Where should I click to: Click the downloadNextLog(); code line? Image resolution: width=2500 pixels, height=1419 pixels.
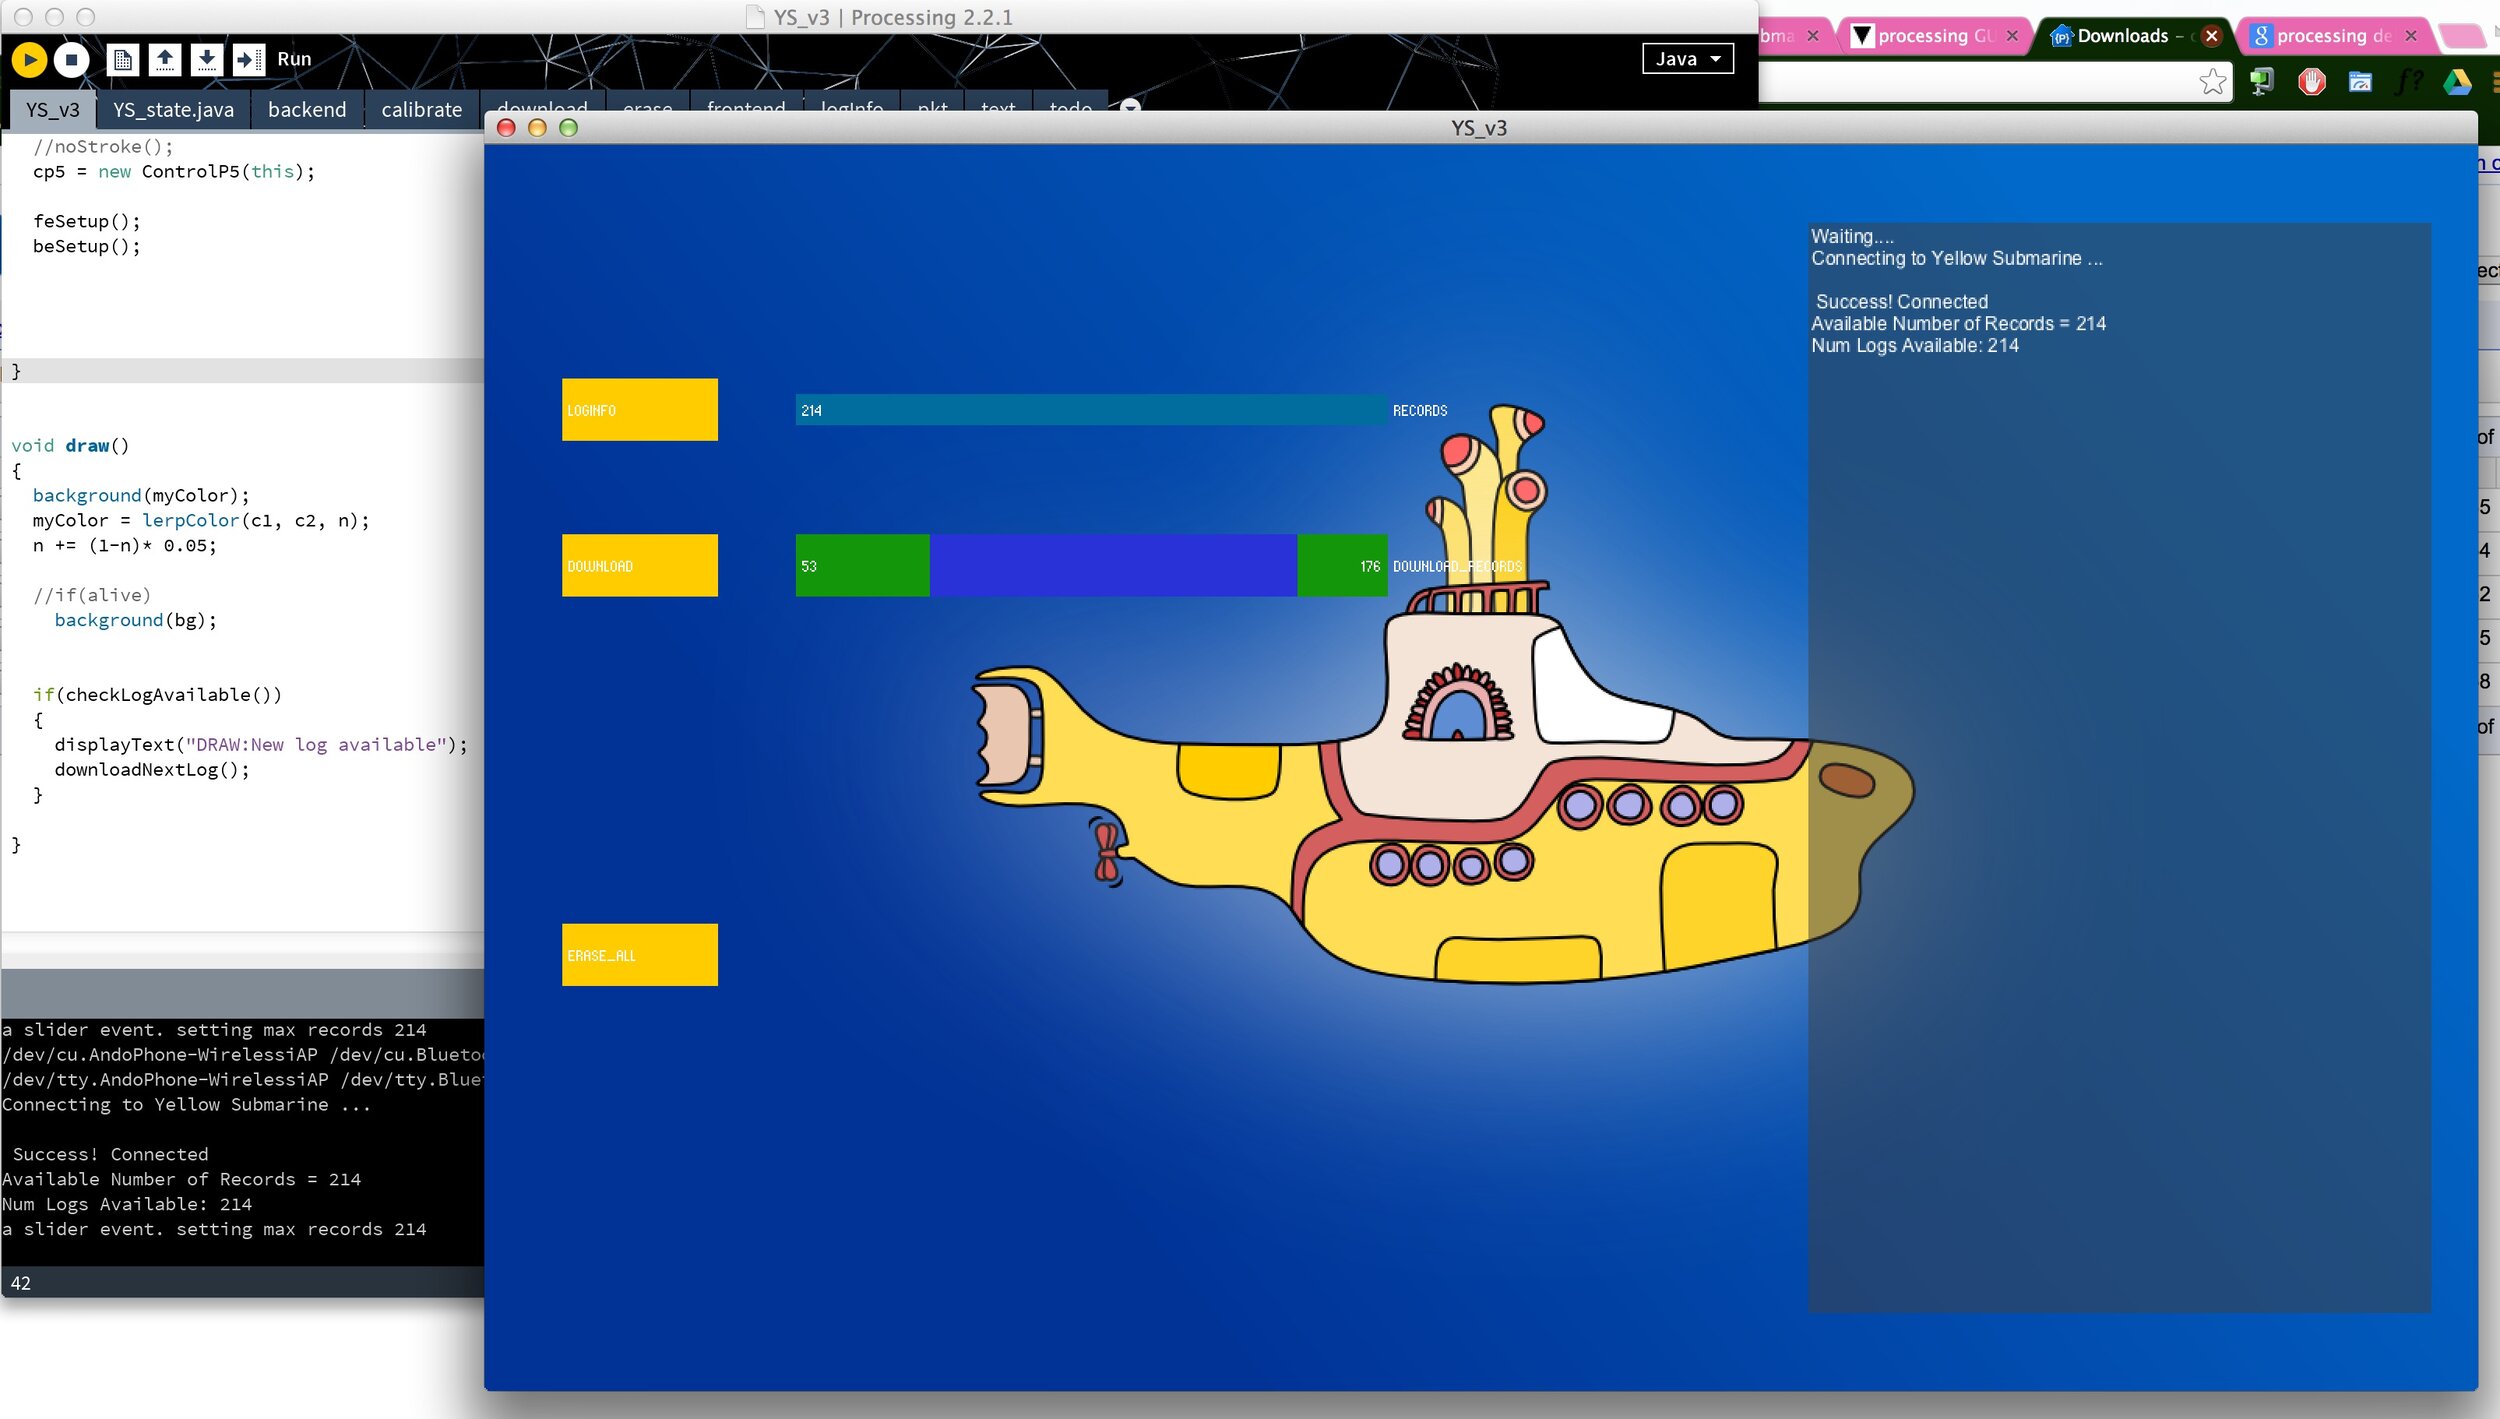coord(152,770)
